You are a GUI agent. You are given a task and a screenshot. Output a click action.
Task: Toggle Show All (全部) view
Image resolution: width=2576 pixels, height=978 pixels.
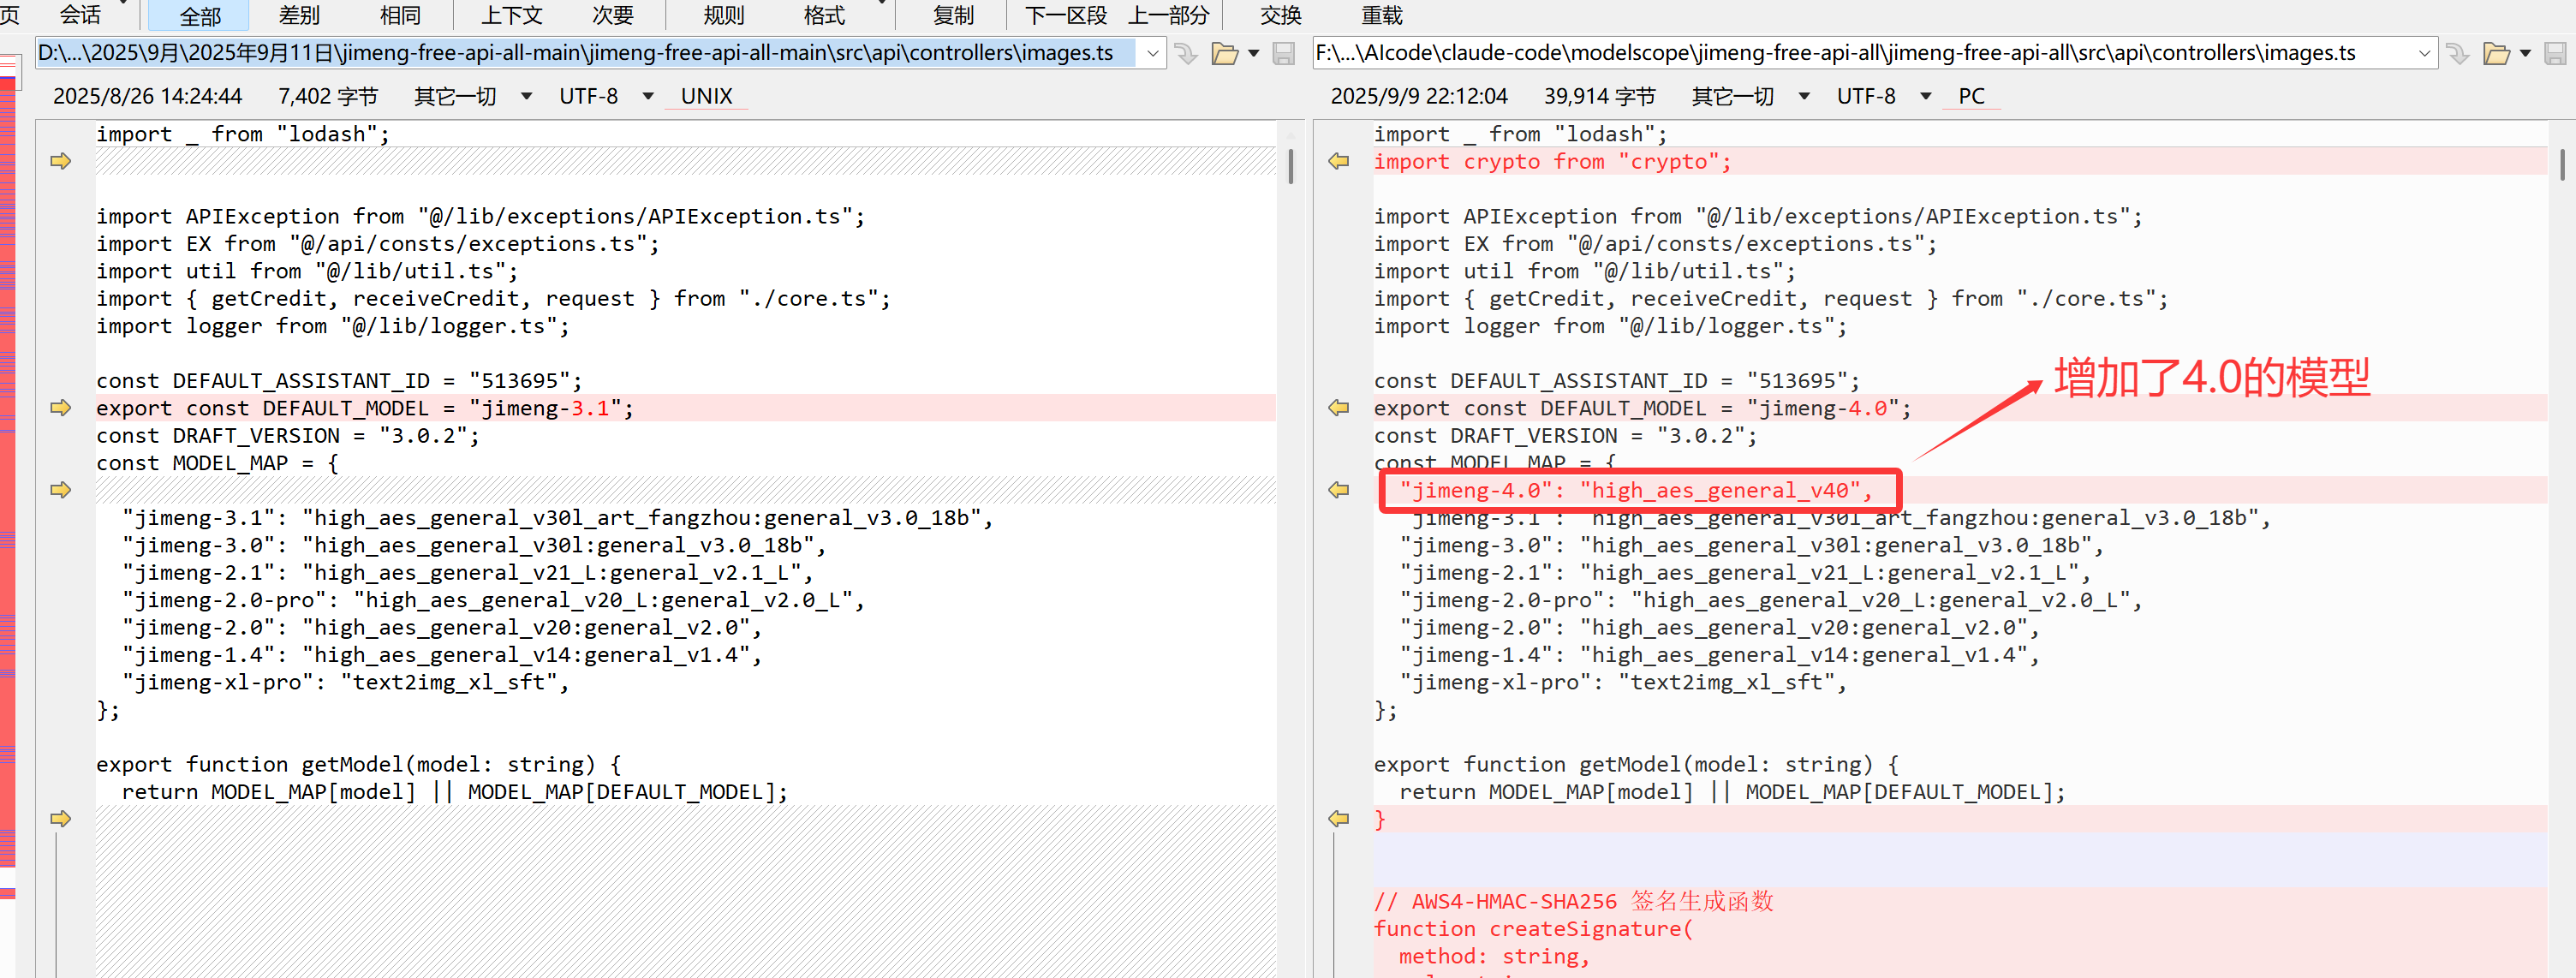click(200, 16)
